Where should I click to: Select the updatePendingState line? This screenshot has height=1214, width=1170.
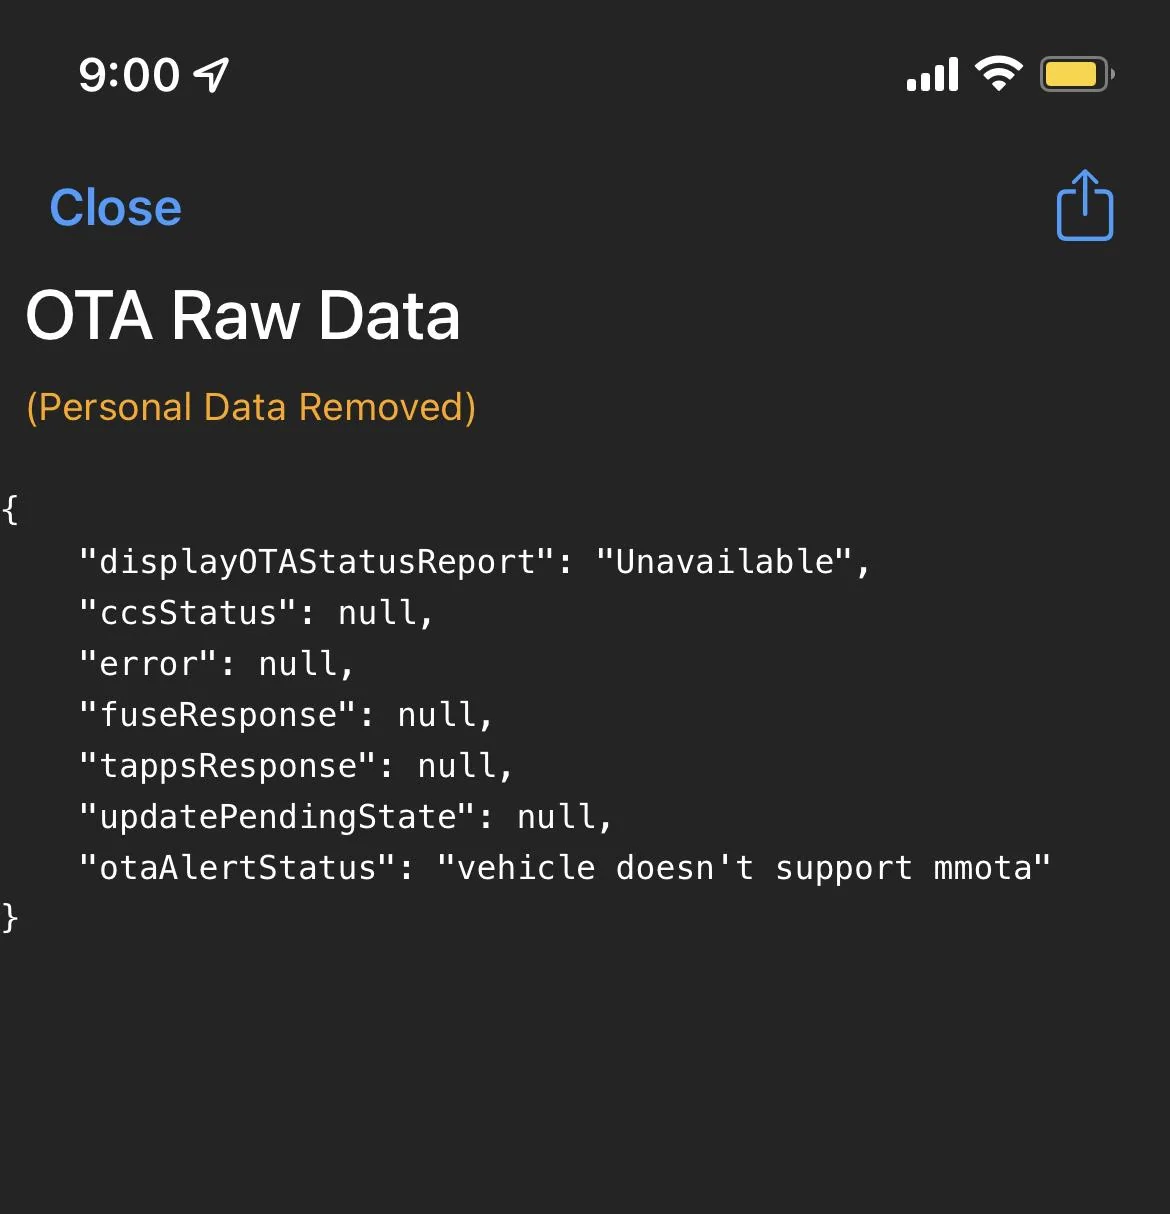346,817
